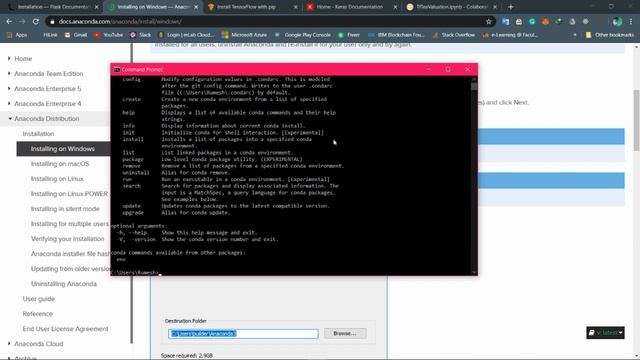This screenshot has height=360, width=640.
Task: Click the Command Prompt scrollbar thumb
Action: pyautogui.click(x=474, y=87)
